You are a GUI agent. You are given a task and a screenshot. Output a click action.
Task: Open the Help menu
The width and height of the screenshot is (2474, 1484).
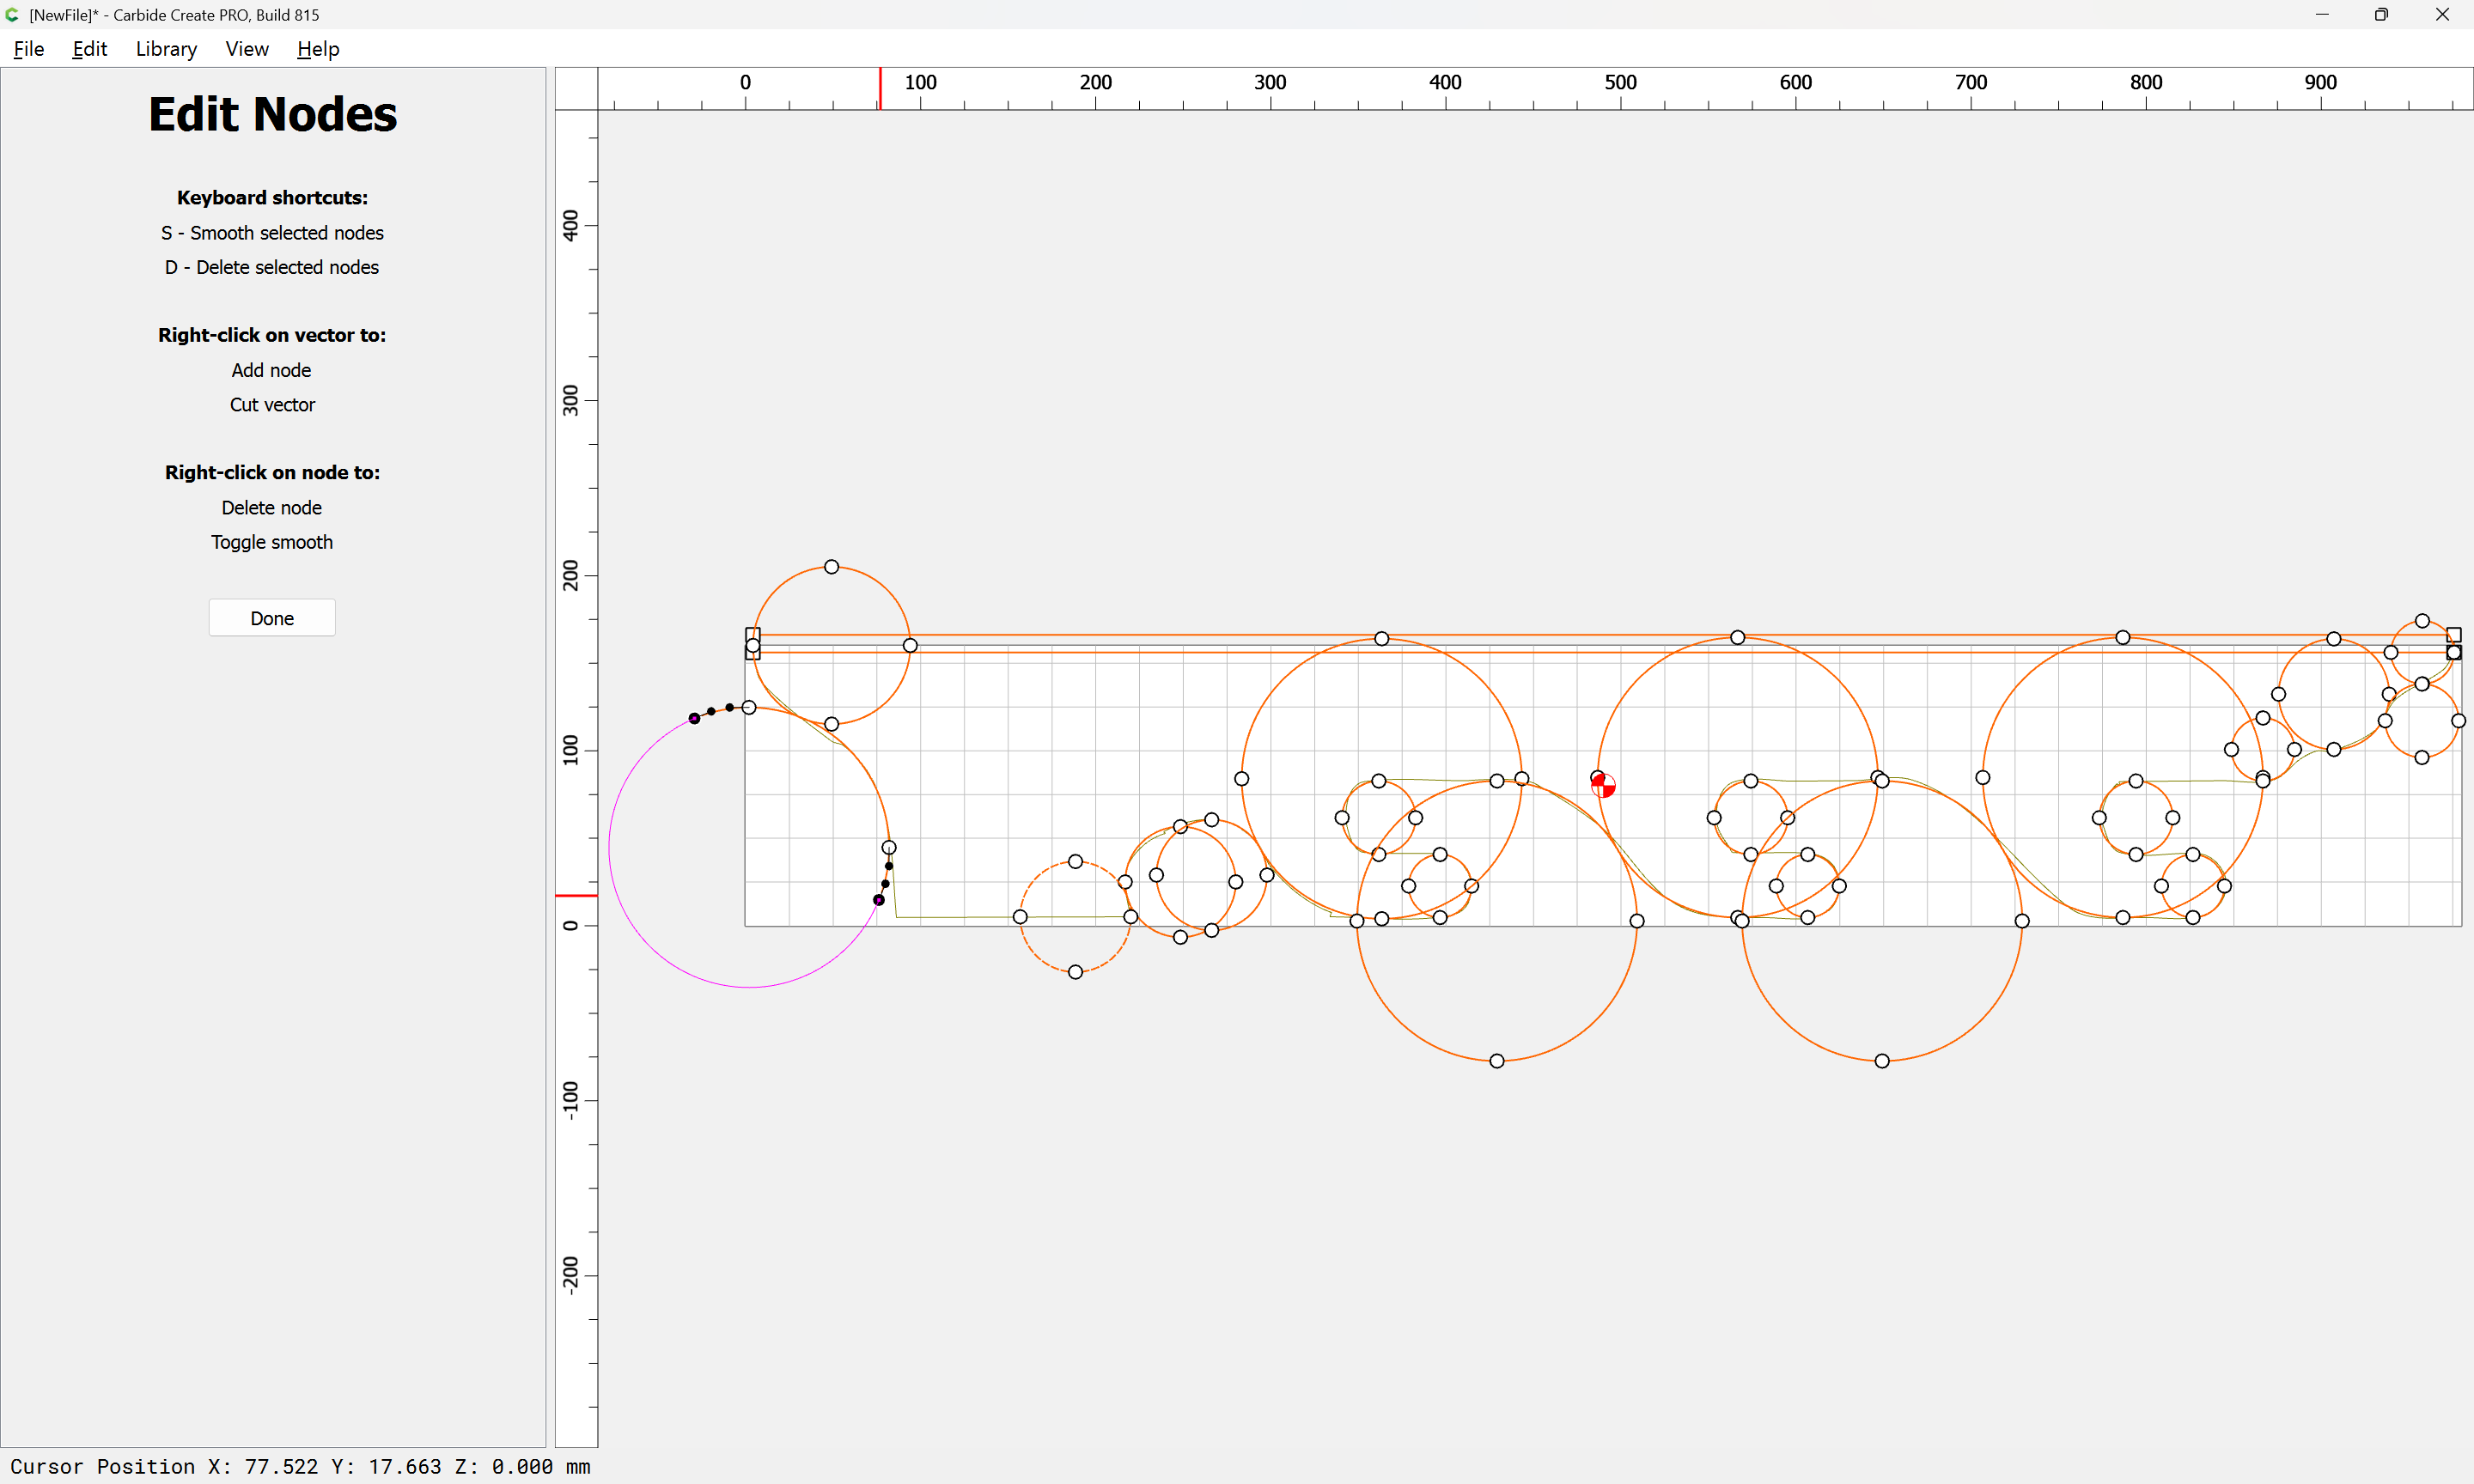click(x=318, y=49)
